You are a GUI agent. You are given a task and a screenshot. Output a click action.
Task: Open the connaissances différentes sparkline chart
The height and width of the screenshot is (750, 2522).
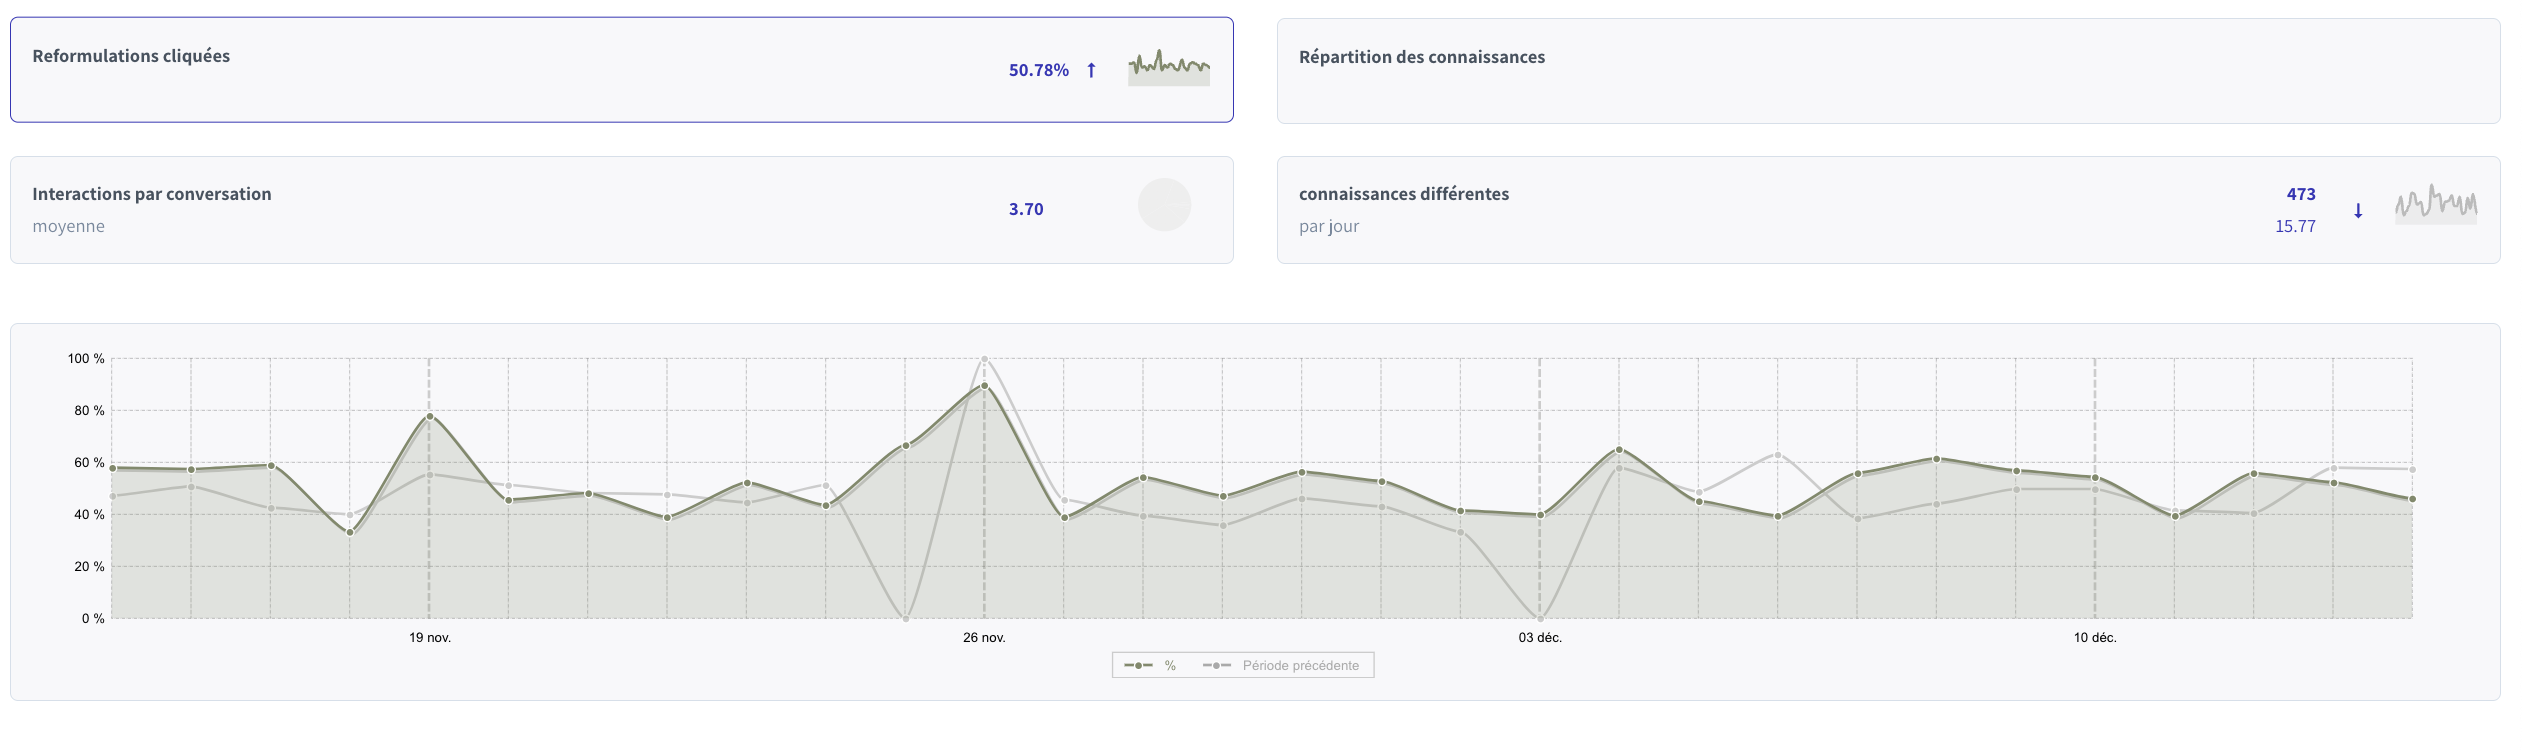click(x=2435, y=205)
